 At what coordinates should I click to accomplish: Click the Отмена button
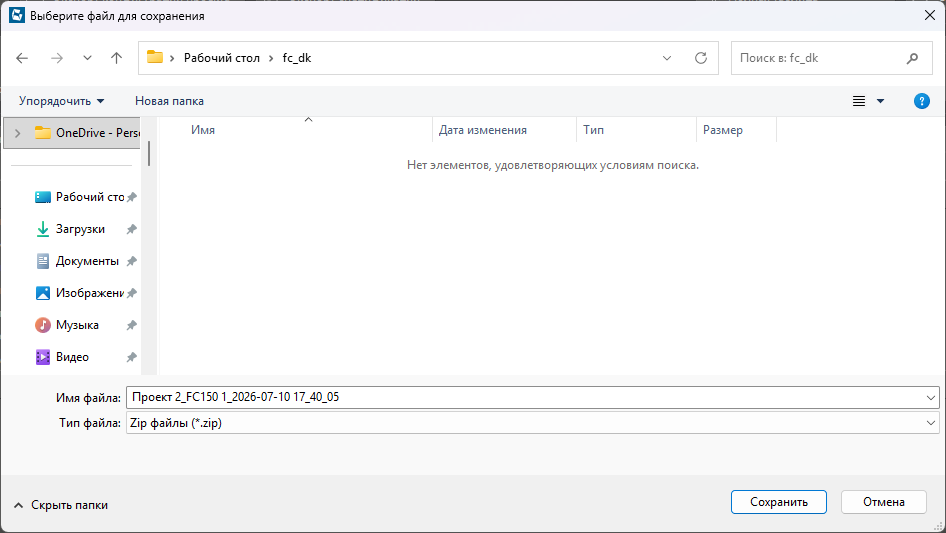point(883,502)
